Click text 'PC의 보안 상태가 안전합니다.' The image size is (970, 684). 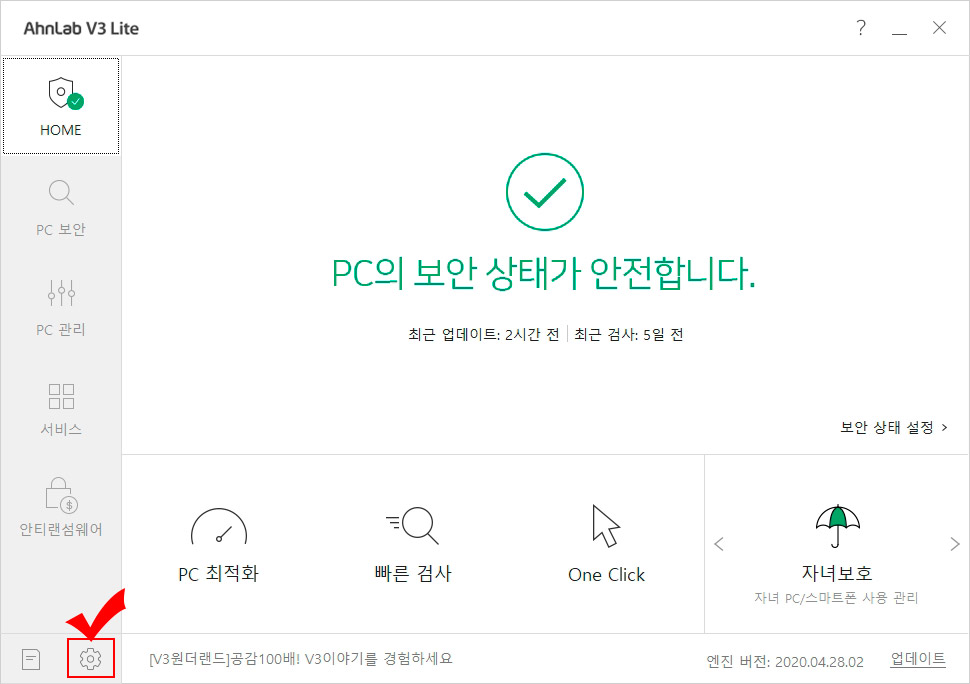pos(543,273)
